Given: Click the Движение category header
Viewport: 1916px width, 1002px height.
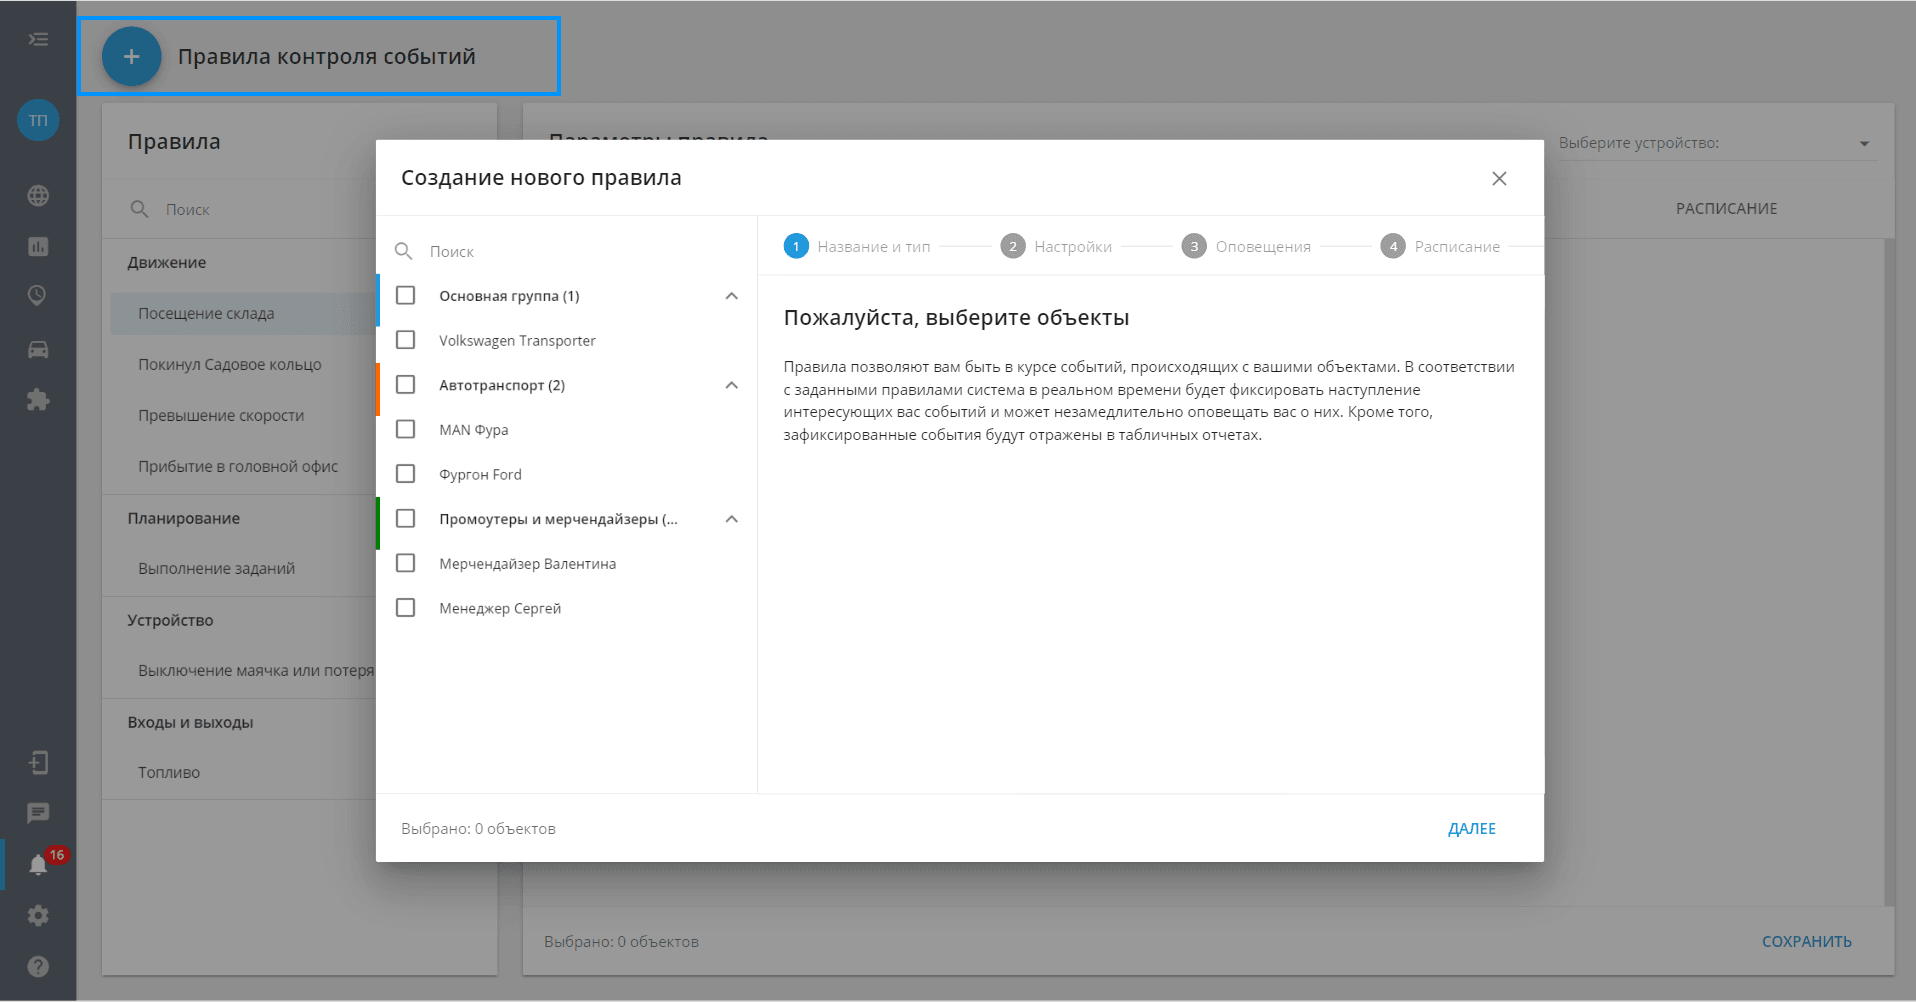Looking at the screenshot, I should point(166,262).
